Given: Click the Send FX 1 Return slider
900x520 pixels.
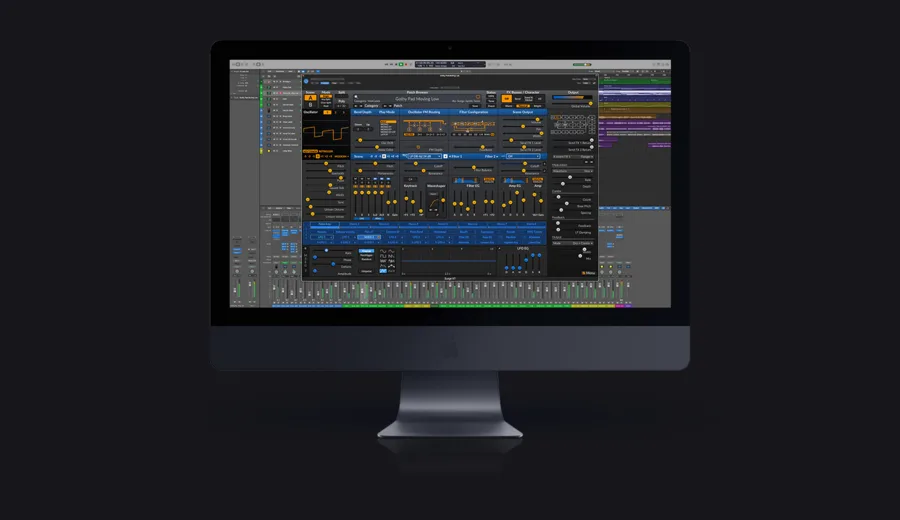Looking at the screenshot, I should click(x=573, y=140).
